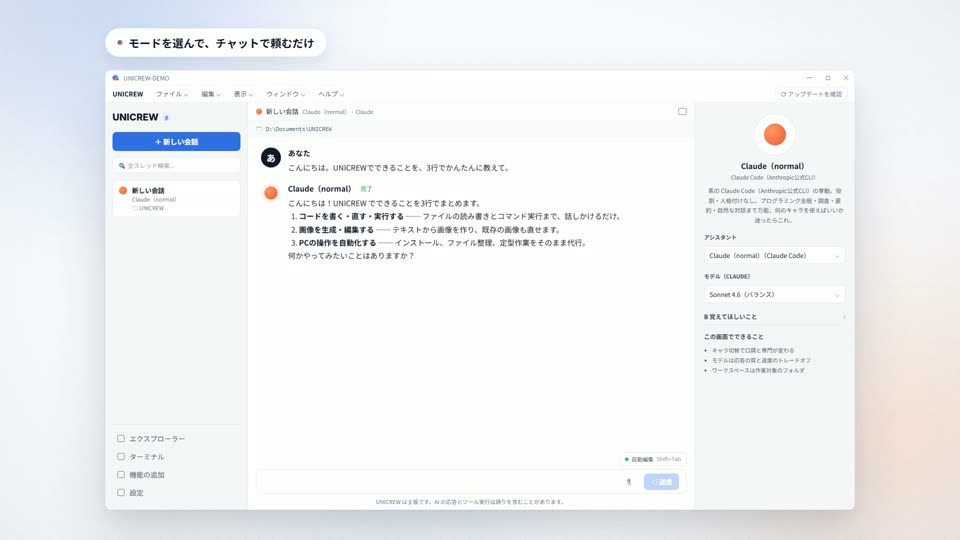Viewport: 960px width, 540px height.
Task: Minimize the UNICREW-DEMO window
Action: point(809,78)
